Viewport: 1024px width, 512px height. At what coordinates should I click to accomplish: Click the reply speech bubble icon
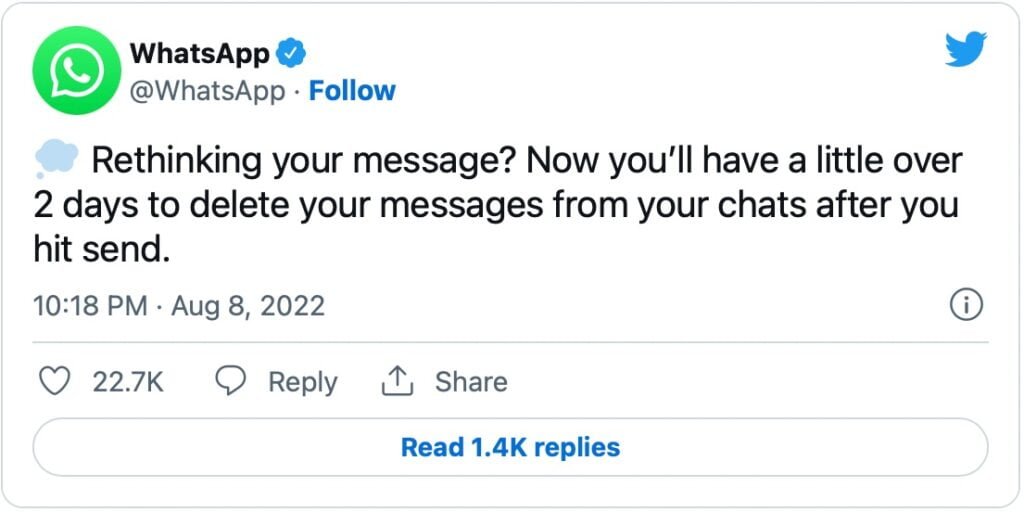(x=232, y=382)
